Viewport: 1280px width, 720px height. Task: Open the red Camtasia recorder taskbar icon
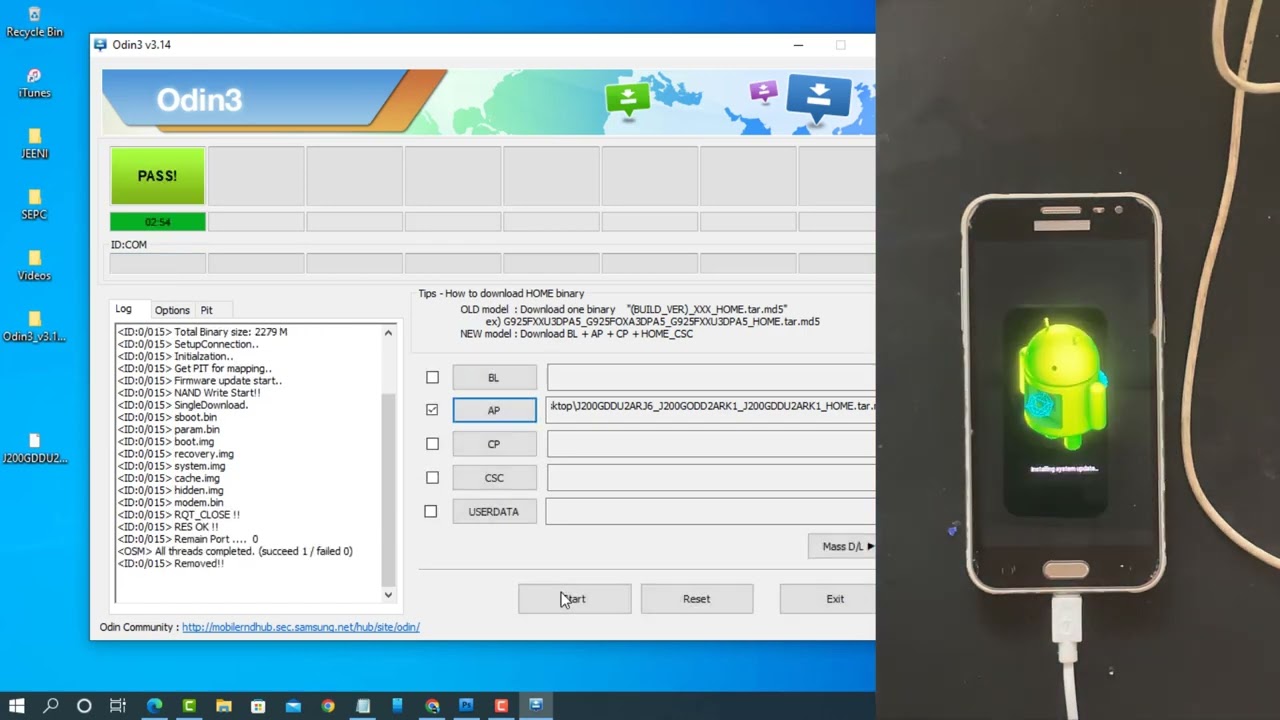click(x=501, y=706)
